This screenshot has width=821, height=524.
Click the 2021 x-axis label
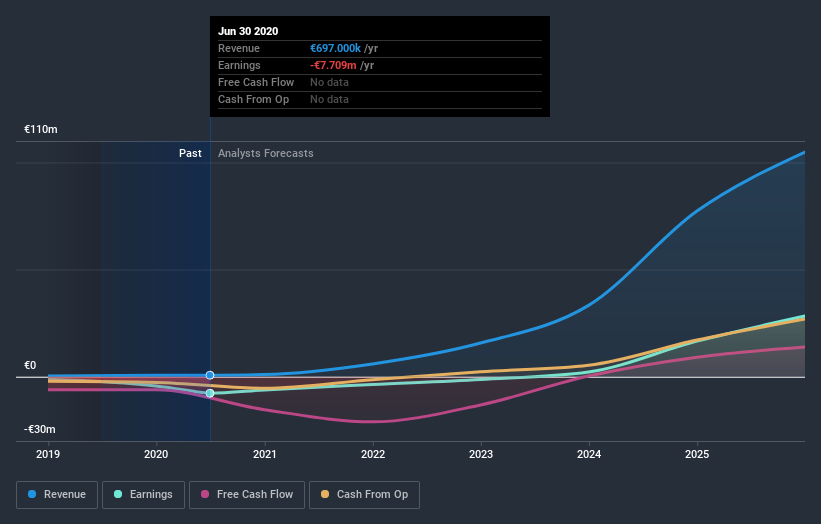[264, 454]
